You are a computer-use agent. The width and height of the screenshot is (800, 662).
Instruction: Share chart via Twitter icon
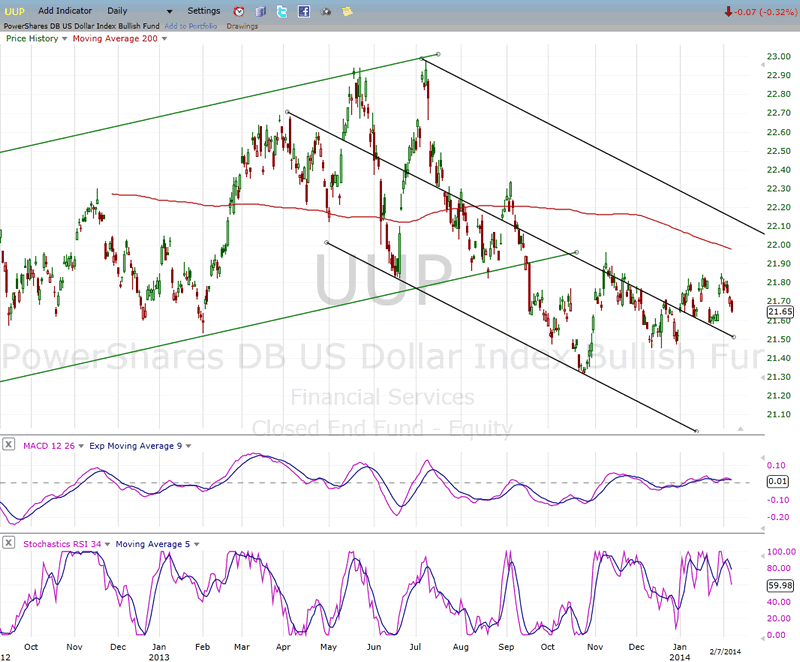pyautogui.click(x=282, y=11)
